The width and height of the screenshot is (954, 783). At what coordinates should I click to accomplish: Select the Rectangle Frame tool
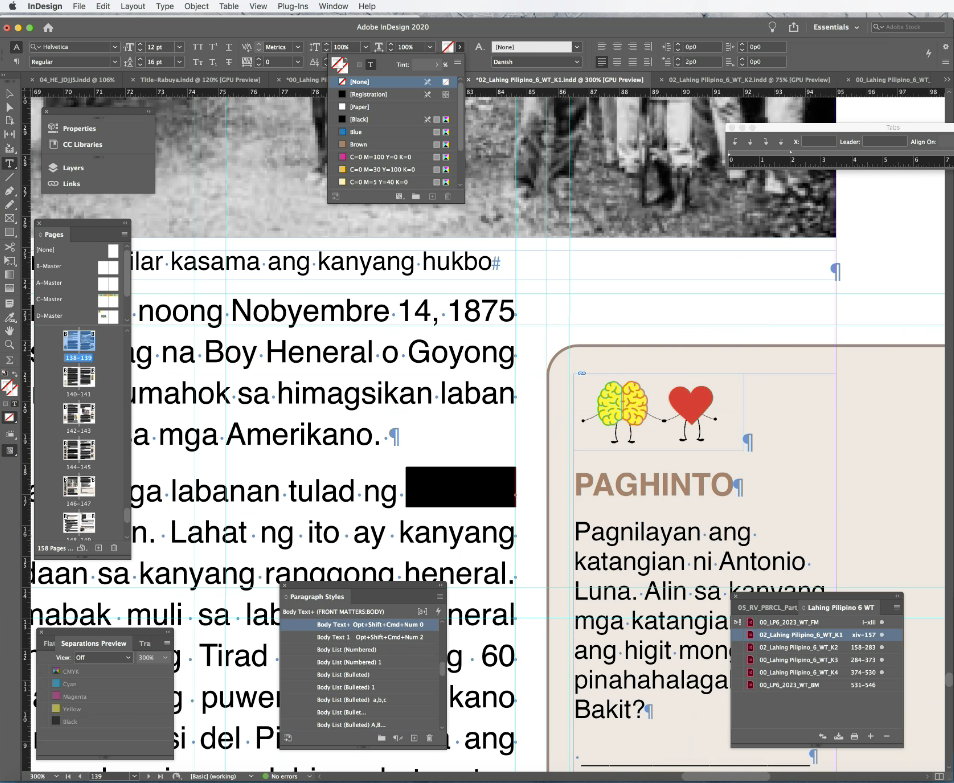click(x=10, y=218)
